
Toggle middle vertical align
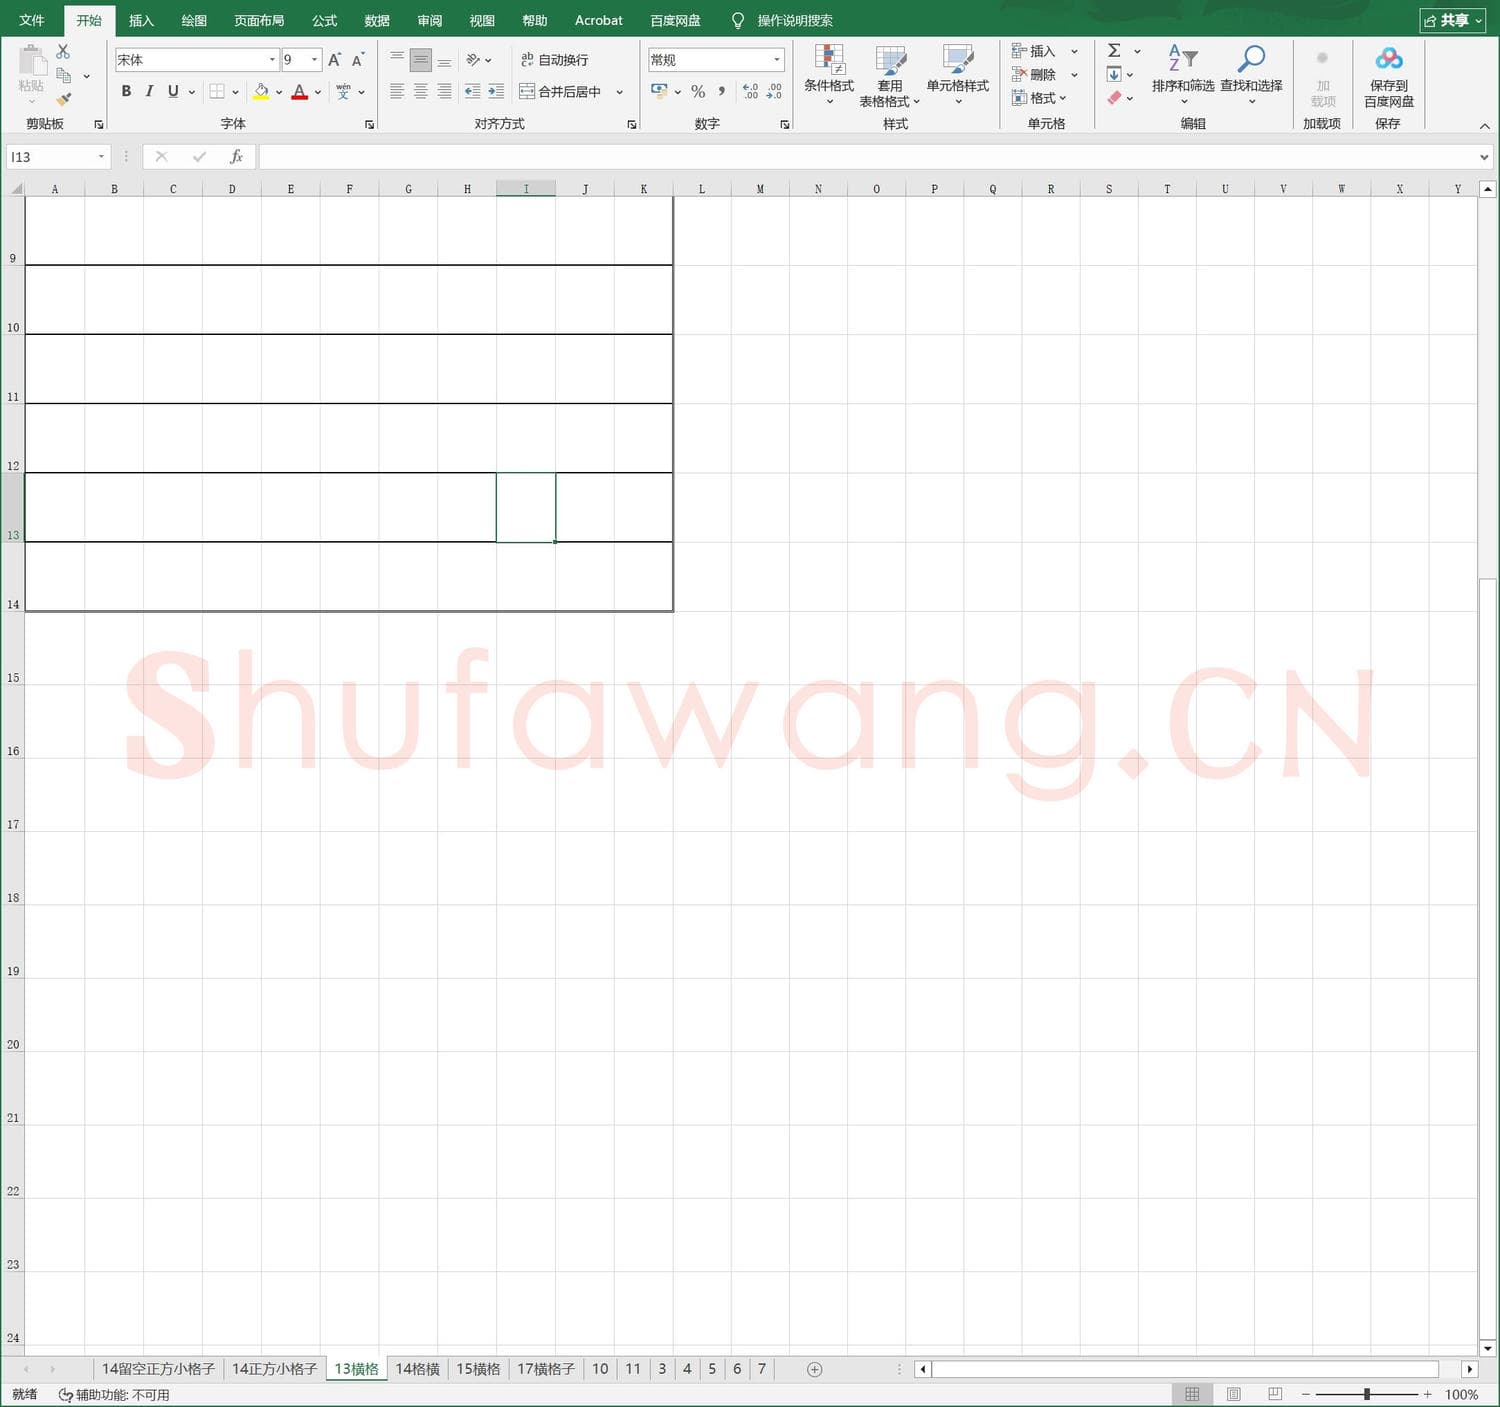pos(421,60)
